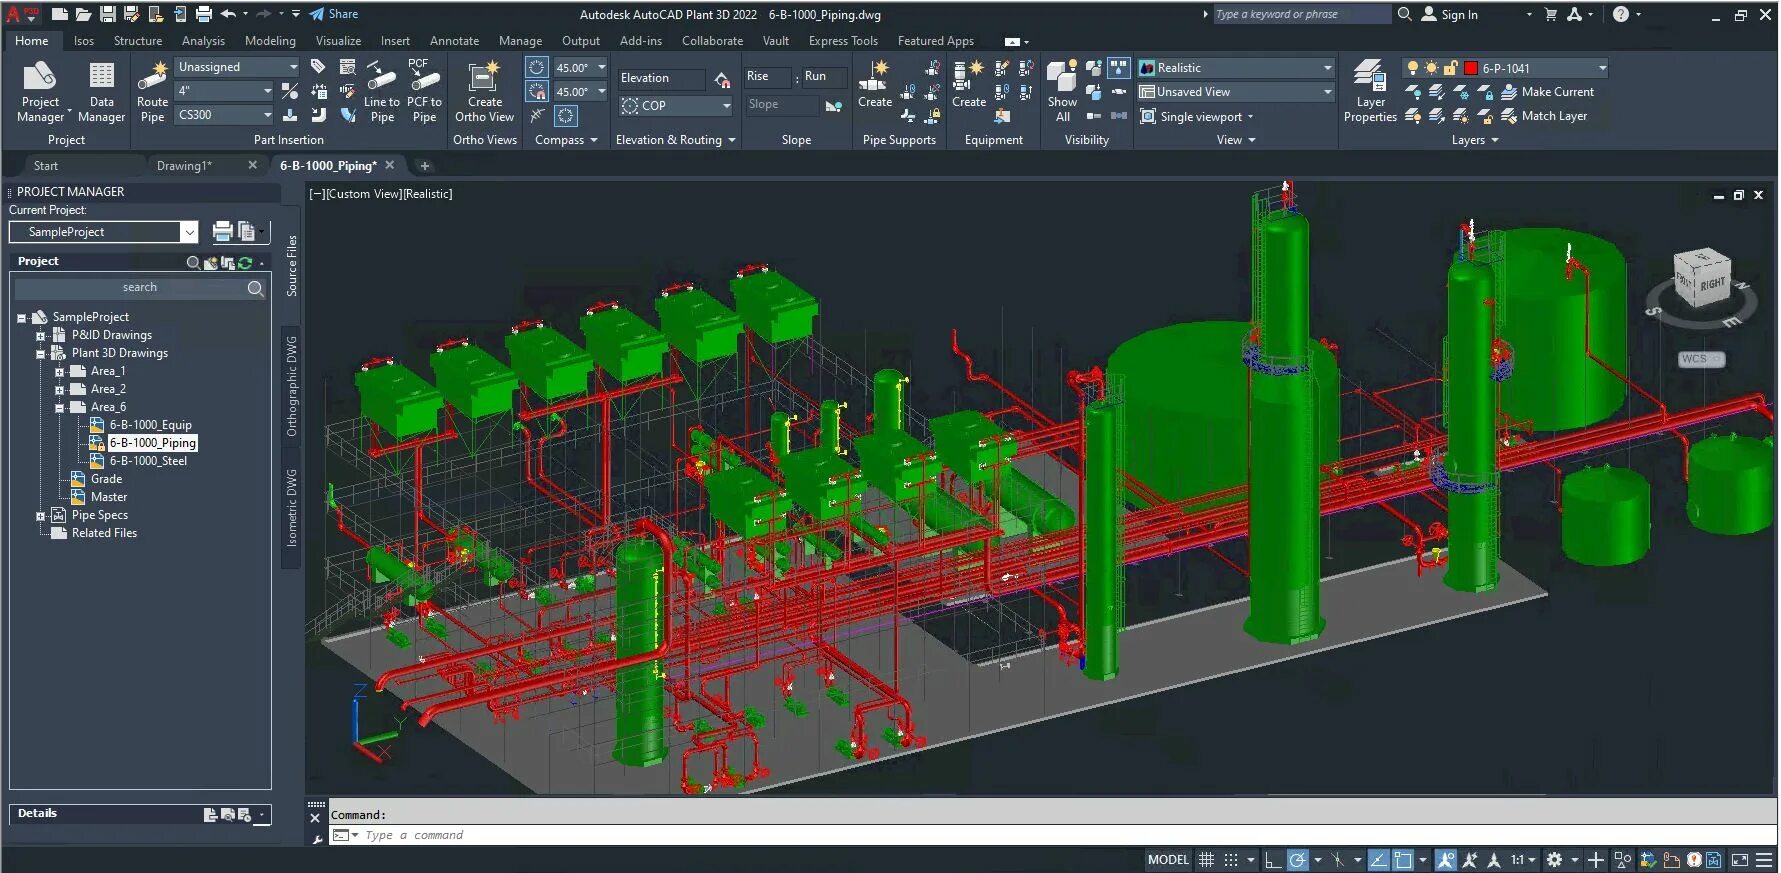Toggle polar tracking in status bar
Image resolution: width=1781 pixels, height=873 pixels.
click(1298, 860)
